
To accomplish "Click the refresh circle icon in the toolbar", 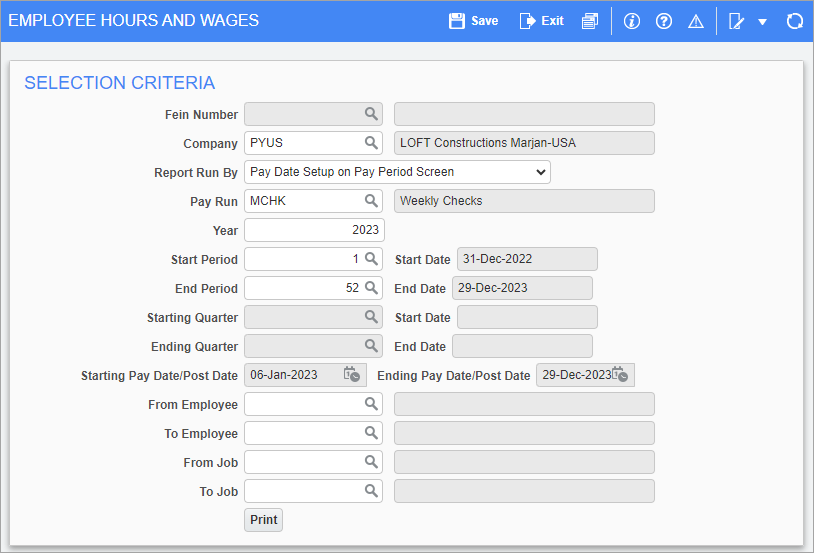I will click(x=795, y=21).
